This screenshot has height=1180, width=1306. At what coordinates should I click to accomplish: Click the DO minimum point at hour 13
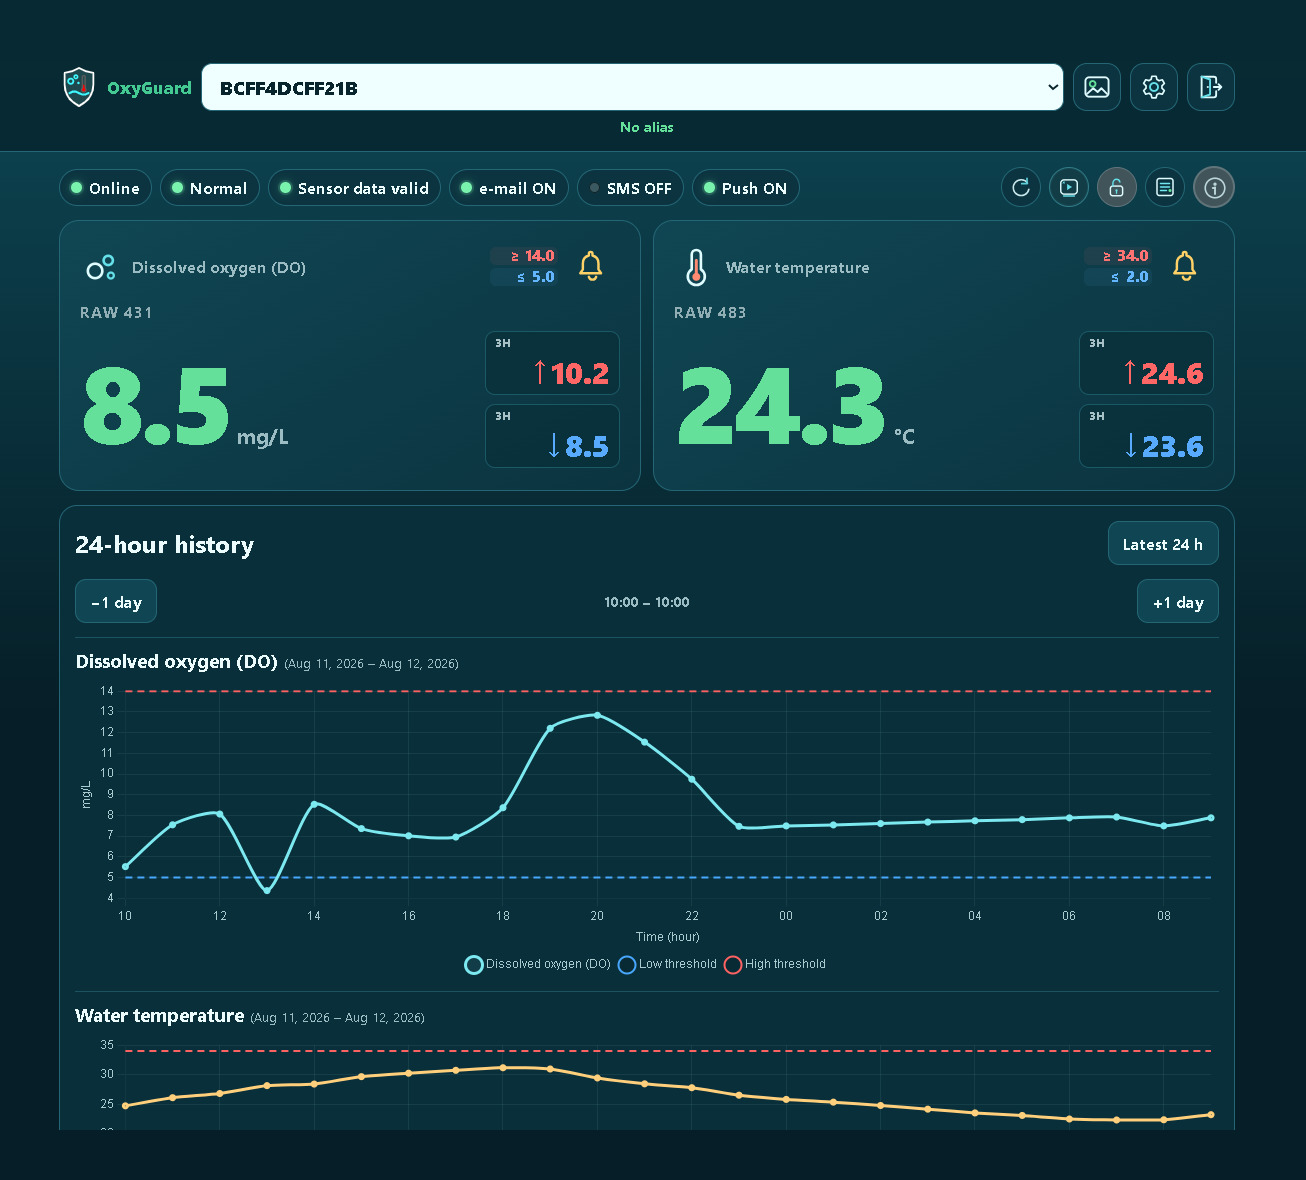coord(267,890)
